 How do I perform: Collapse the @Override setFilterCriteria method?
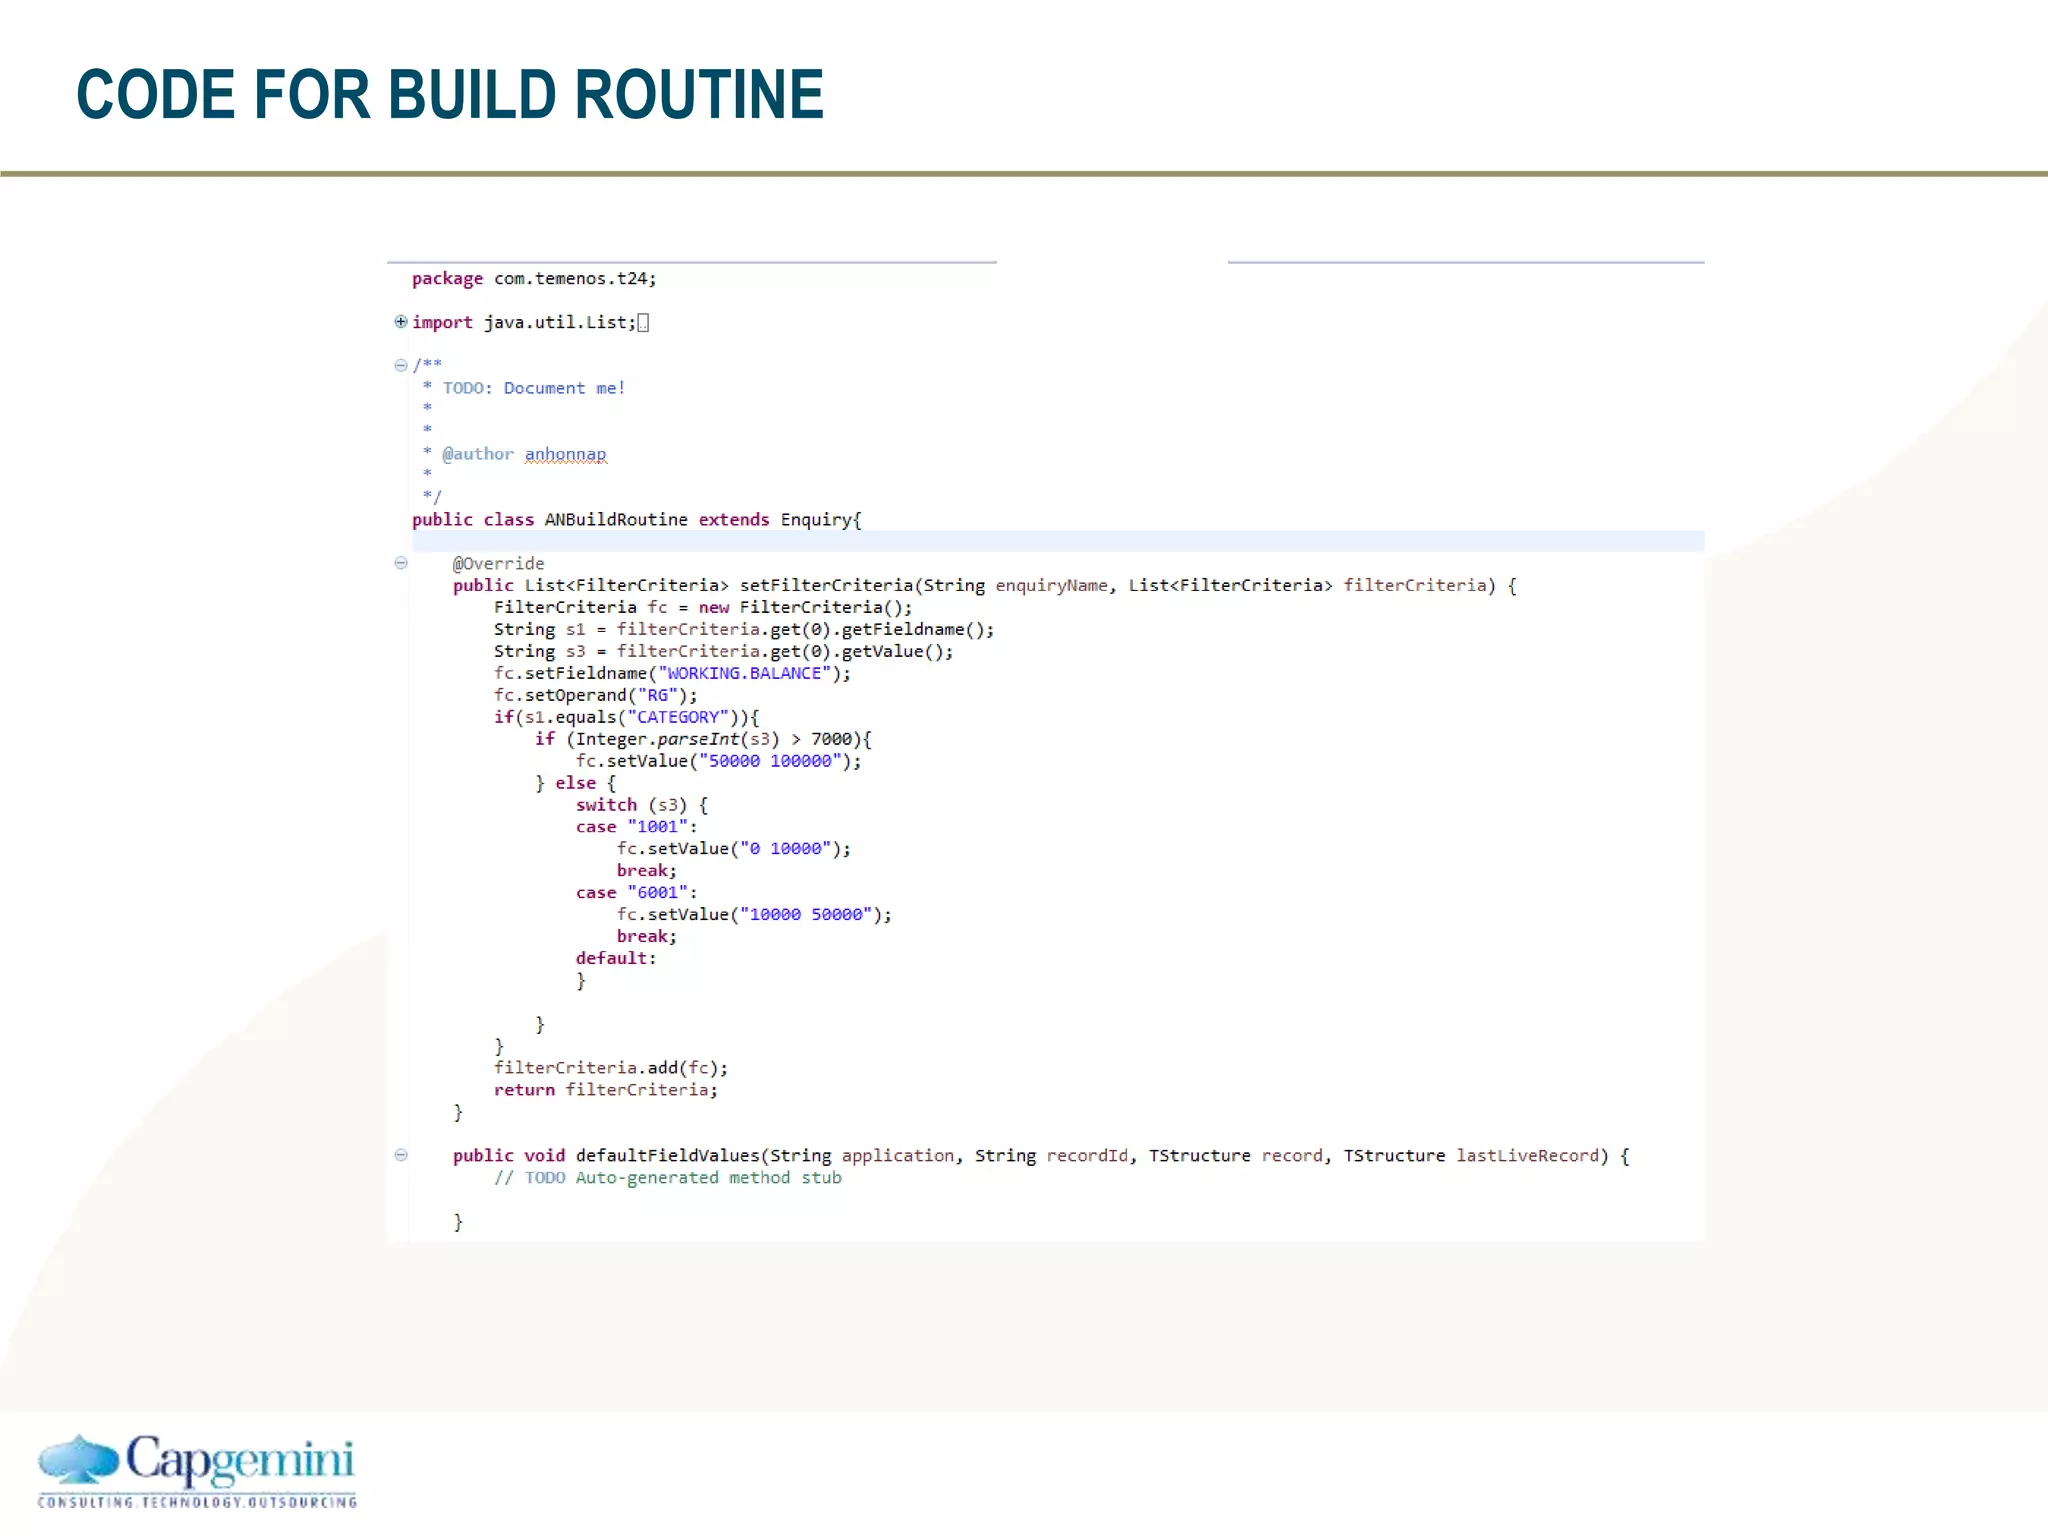pos(401,563)
